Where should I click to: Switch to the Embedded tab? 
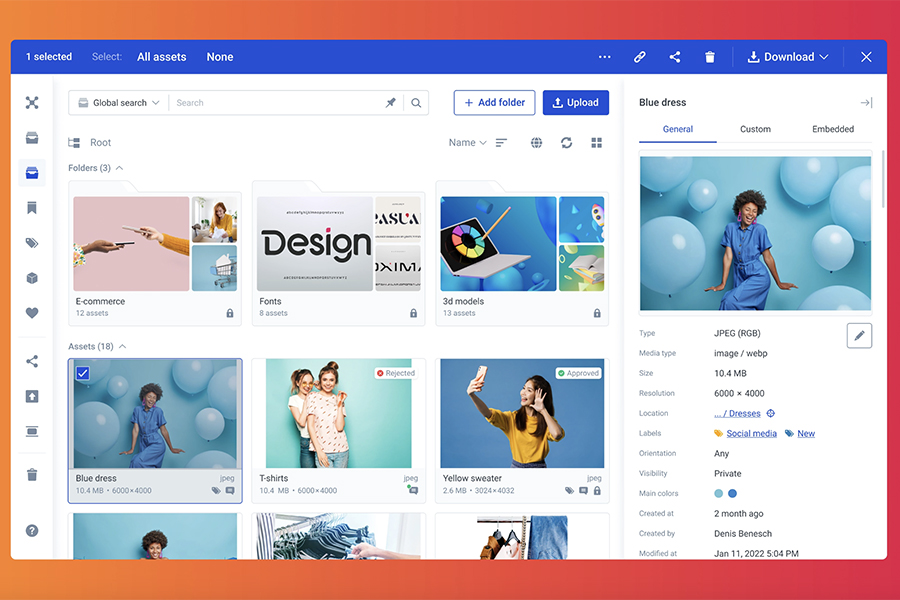click(x=833, y=129)
